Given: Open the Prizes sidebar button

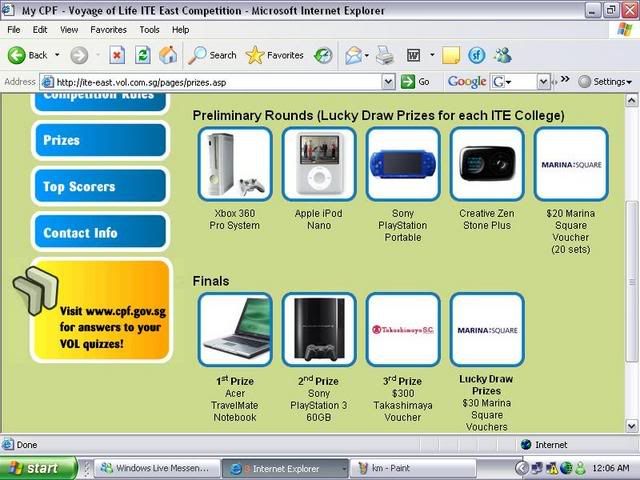Looking at the screenshot, I should pyautogui.click(x=100, y=140).
